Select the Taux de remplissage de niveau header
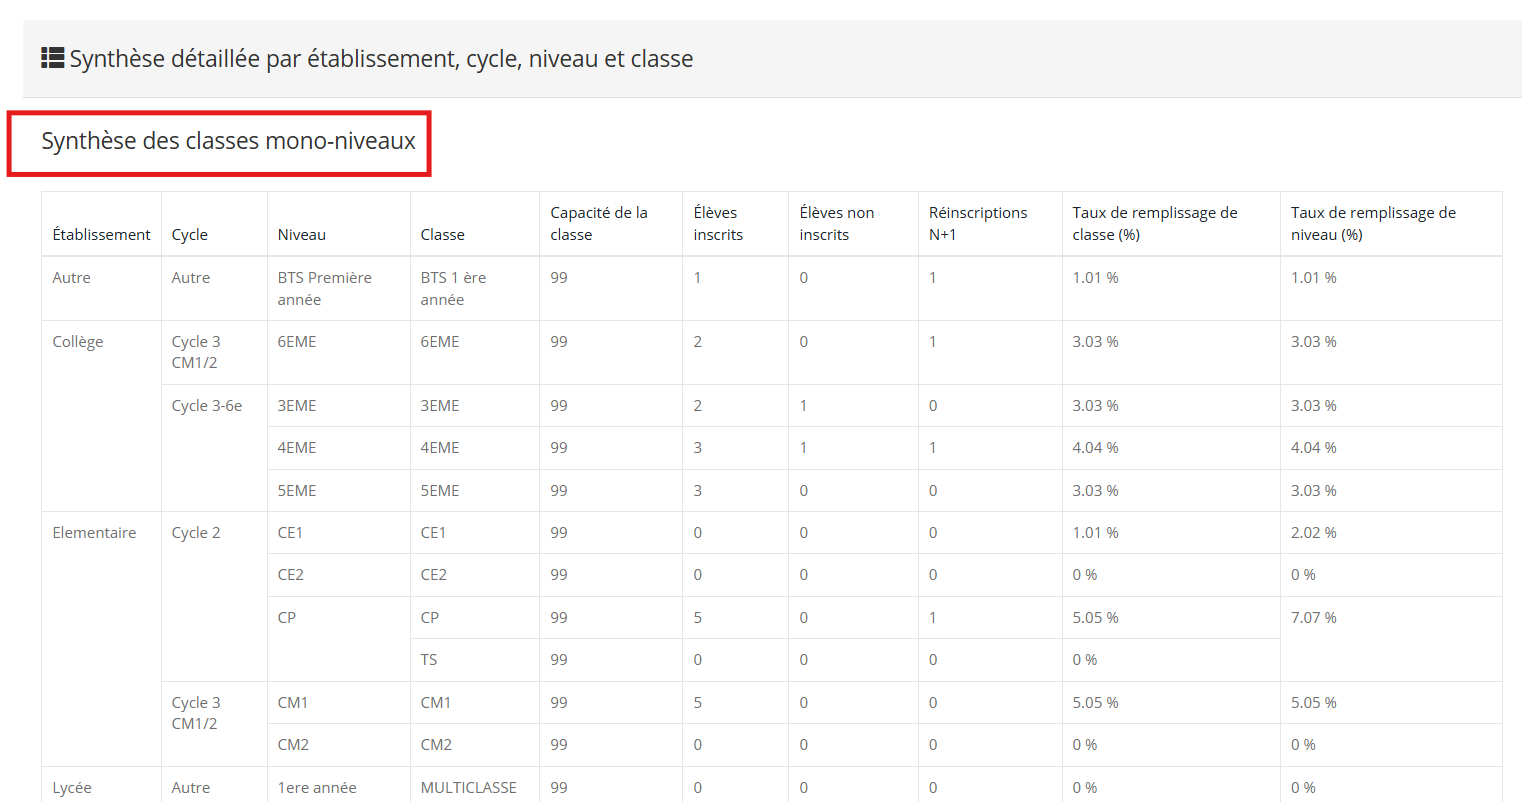Screen dimensions: 1535x802 click(x=1372, y=223)
